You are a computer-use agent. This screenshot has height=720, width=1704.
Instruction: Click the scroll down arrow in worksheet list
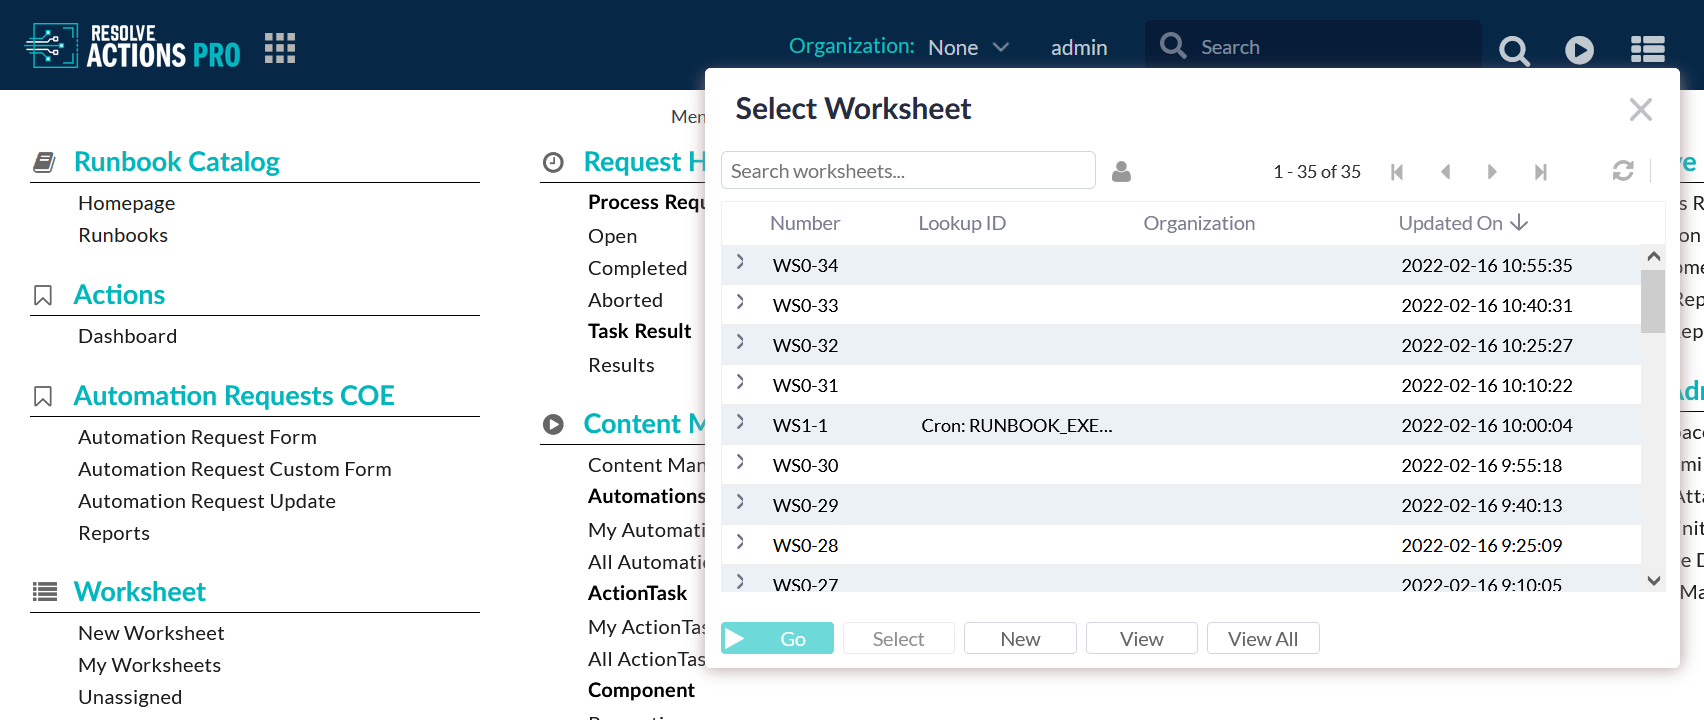tap(1653, 581)
